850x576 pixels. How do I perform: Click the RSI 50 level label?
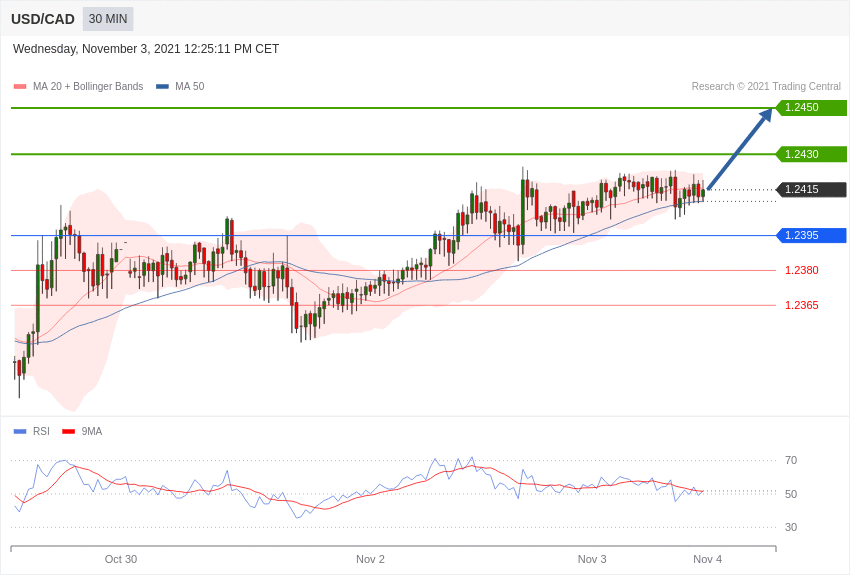791,494
